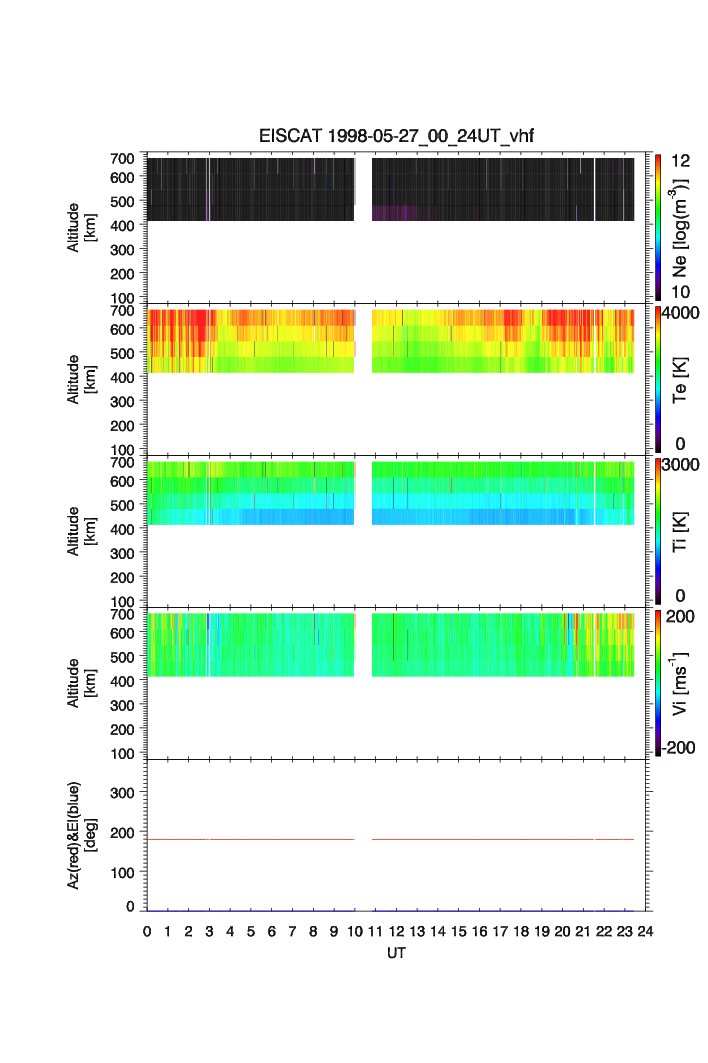The width and height of the screenshot is (708, 1063).
Task: Click the 12 hour tick on UT axis
Action: point(396,931)
